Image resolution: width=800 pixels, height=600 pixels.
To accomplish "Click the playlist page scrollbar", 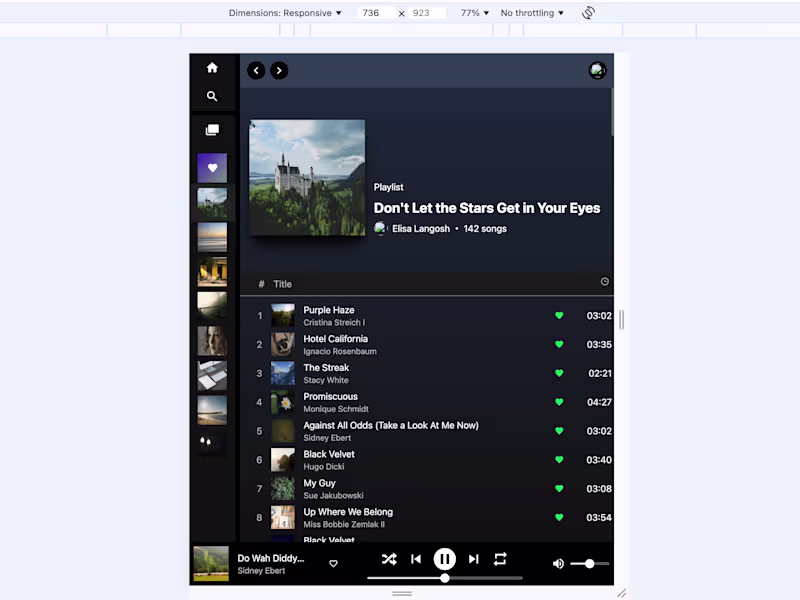I will tap(612, 112).
